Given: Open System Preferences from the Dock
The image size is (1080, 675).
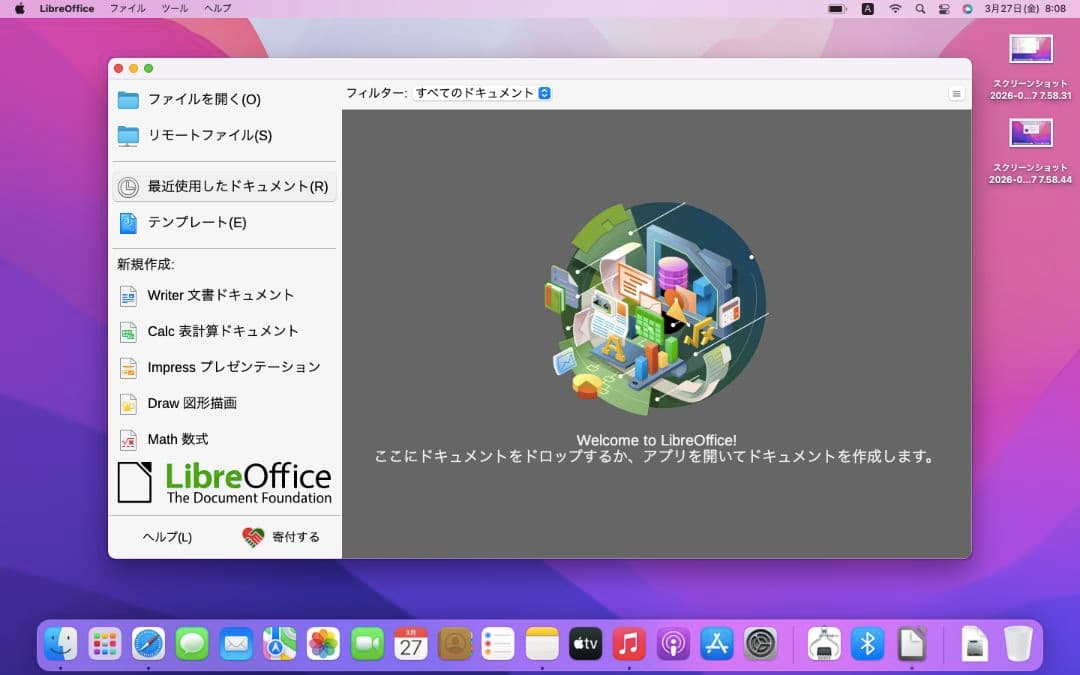Looking at the screenshot, I should pos(760,644).
